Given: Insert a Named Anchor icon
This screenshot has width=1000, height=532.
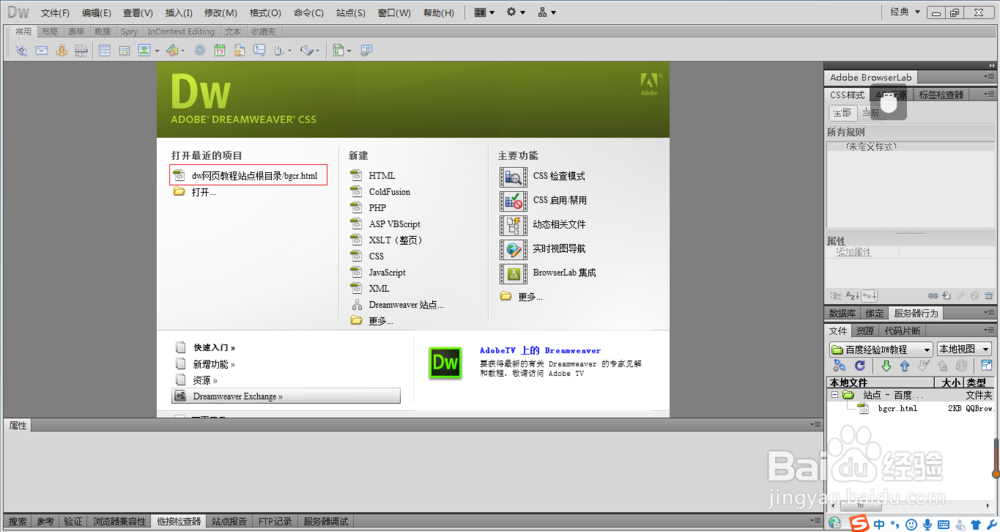Looking at the screenshot, I should click(x=61, y=50).
